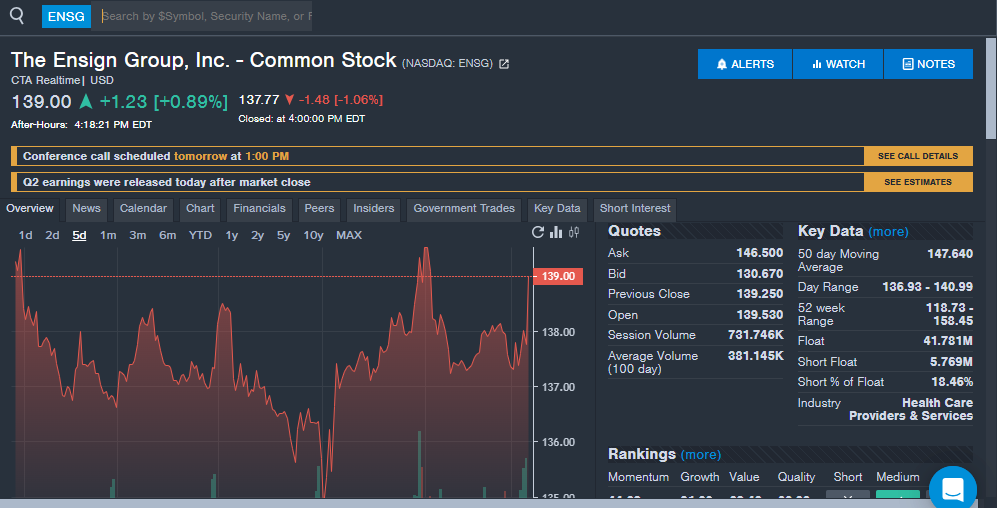
Task: Open the Short Interest tab
Action: (x=635, y=209)
